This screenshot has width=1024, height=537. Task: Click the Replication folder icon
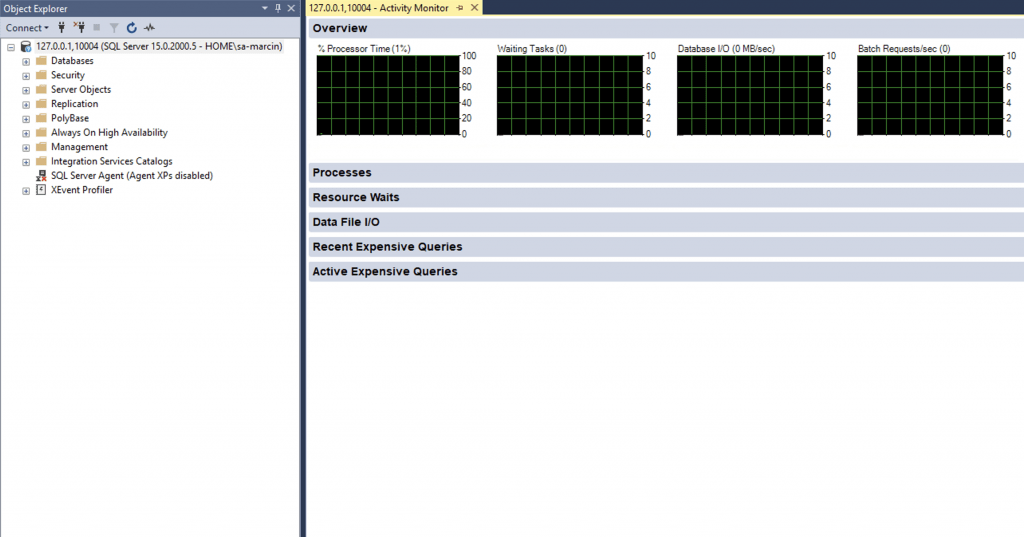coord(41,103)
